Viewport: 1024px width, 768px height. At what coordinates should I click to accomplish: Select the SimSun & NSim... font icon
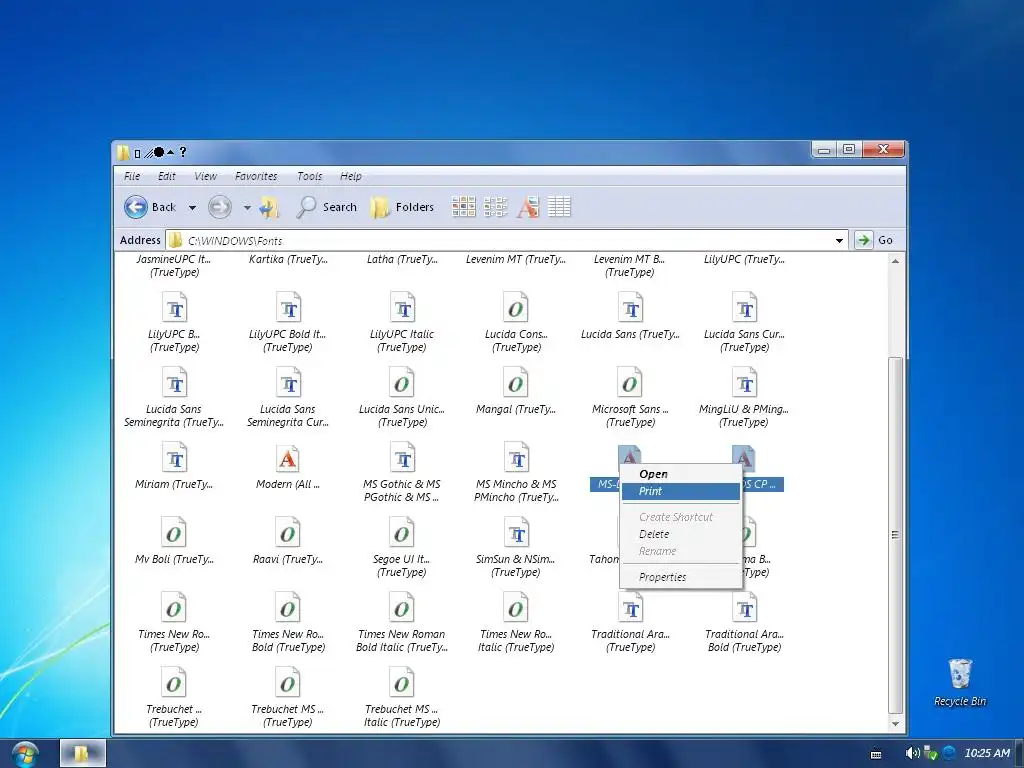tap(515, 532)
